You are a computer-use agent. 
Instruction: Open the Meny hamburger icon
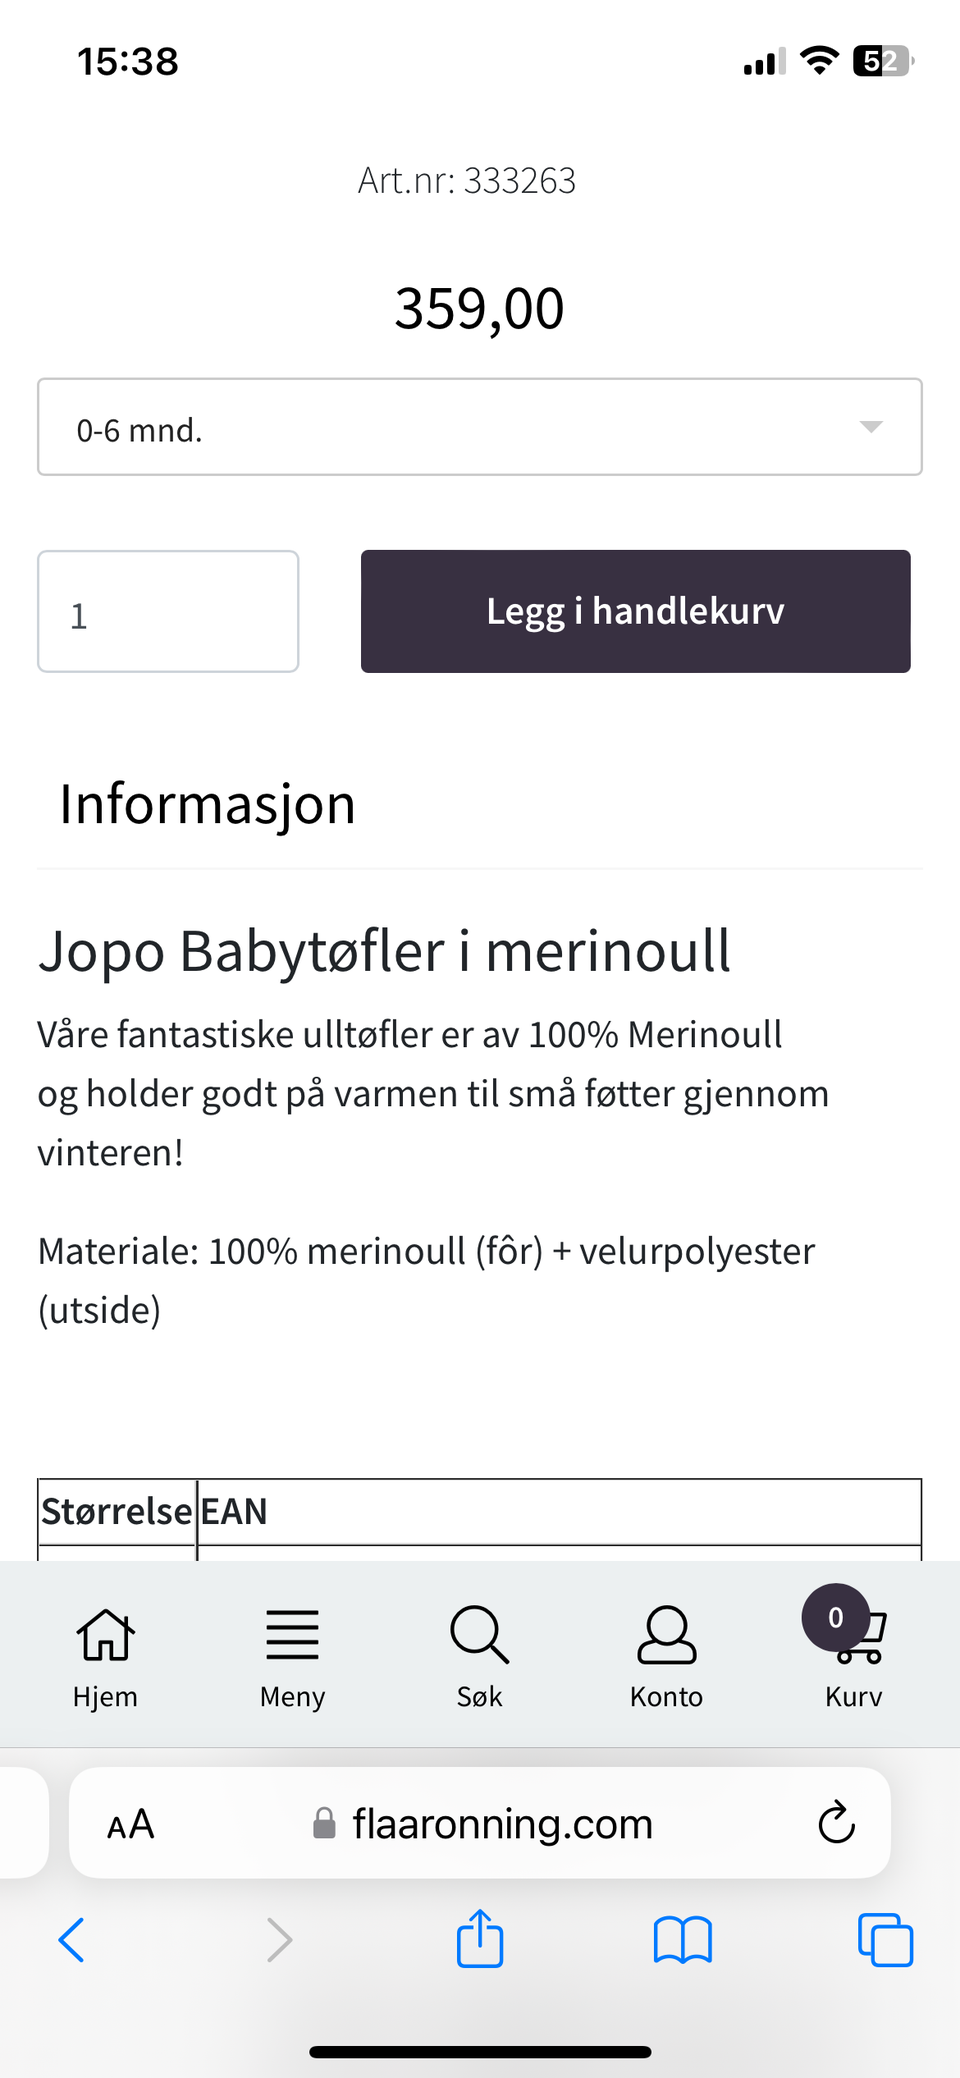(x=292, y=1635)
